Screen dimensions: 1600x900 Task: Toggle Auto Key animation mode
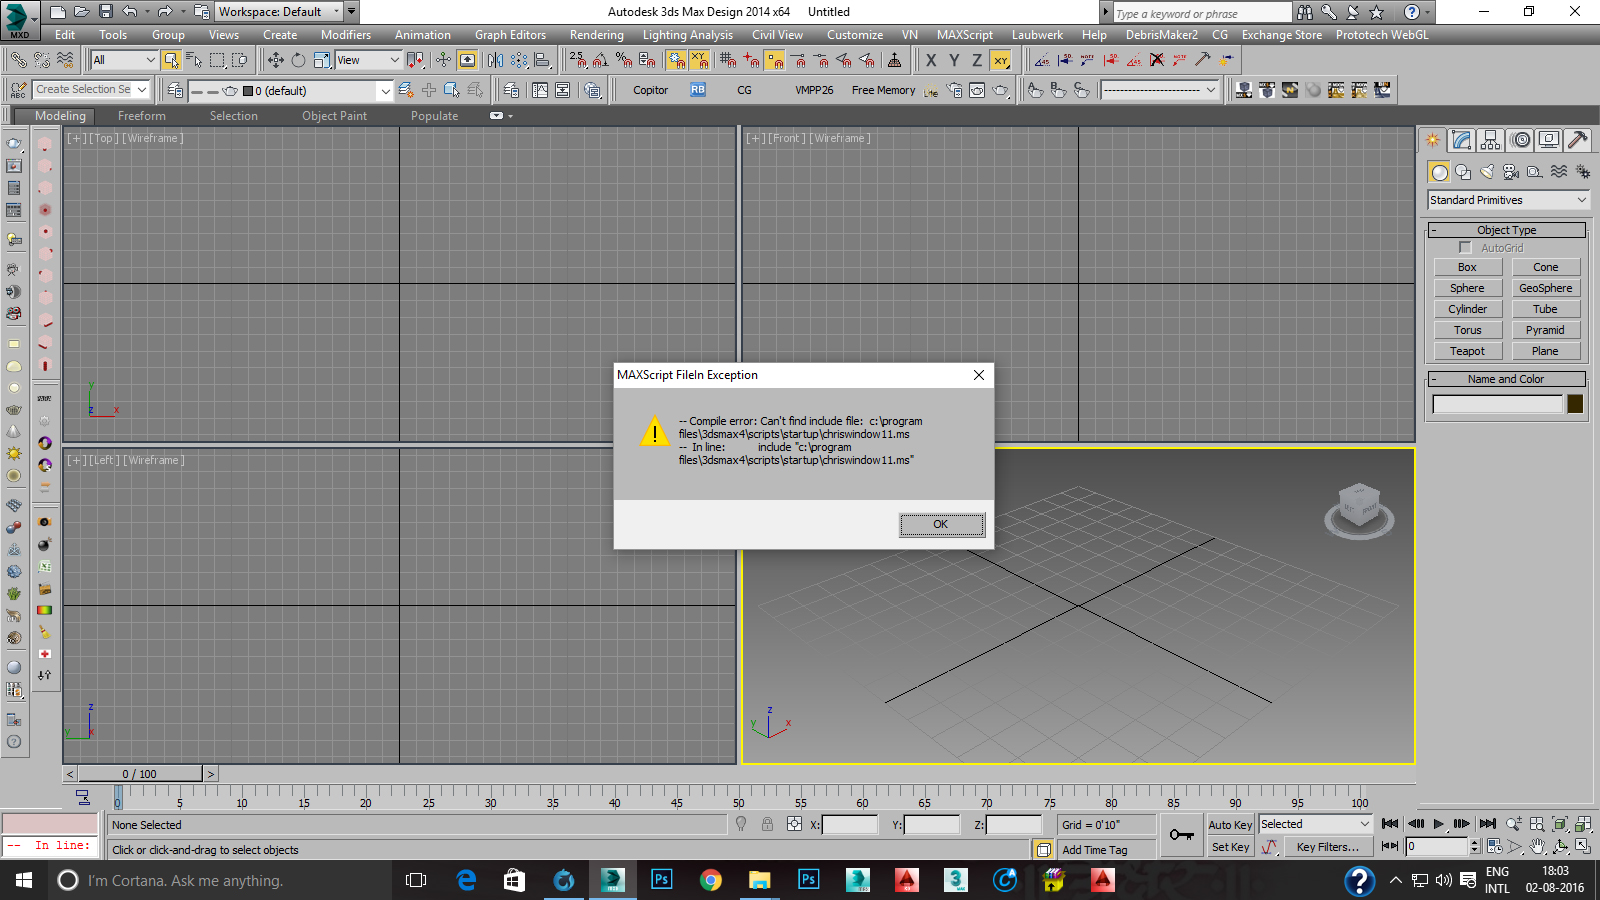click(x=1230, y=825)
